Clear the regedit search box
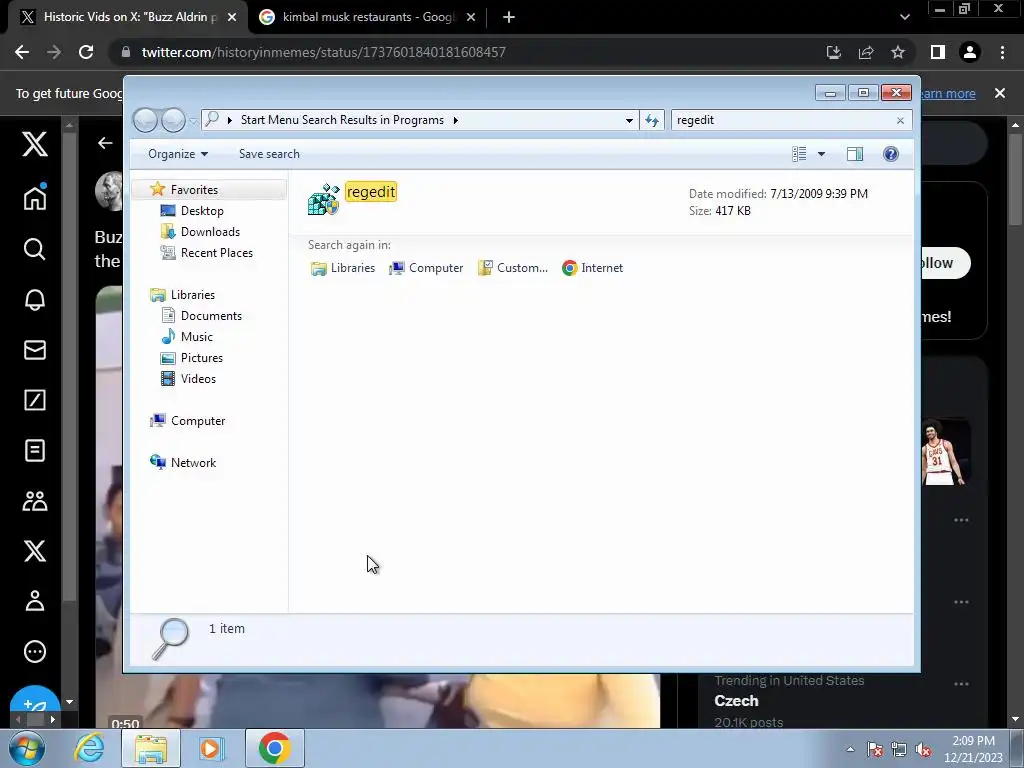This screenshot has width=1024, height=768. point(901,121)
